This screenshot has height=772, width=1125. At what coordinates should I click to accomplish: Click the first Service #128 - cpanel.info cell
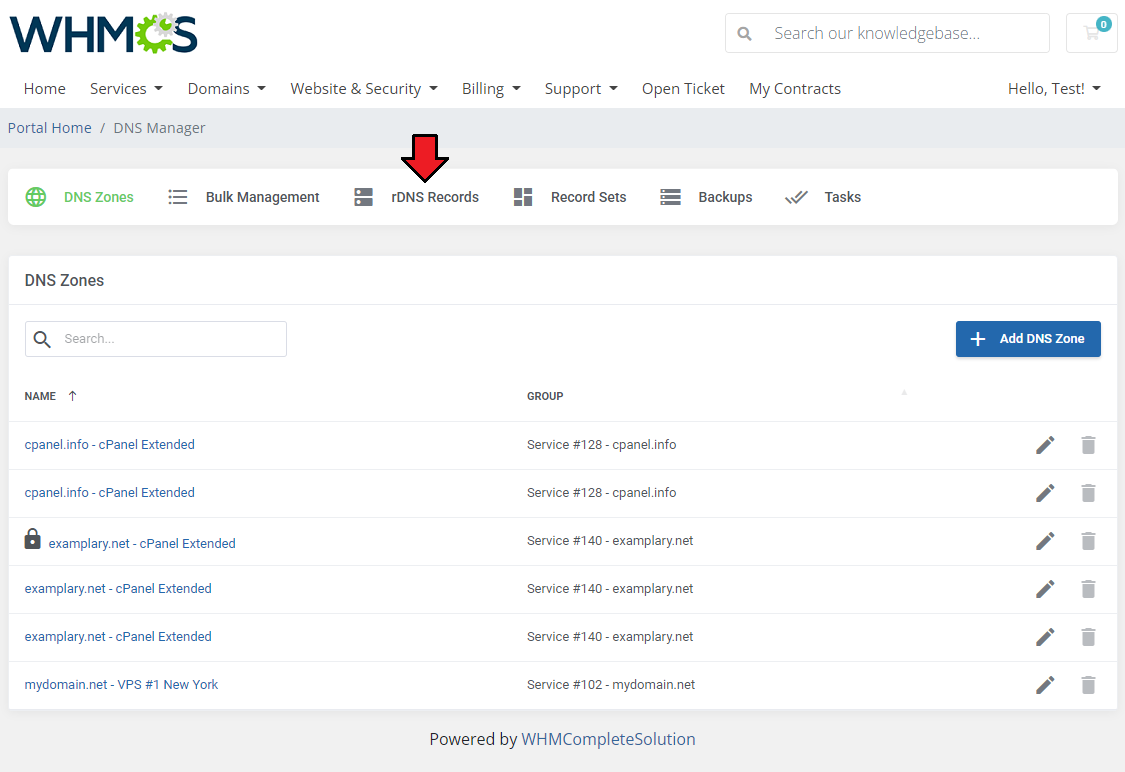tap(601, 445)
